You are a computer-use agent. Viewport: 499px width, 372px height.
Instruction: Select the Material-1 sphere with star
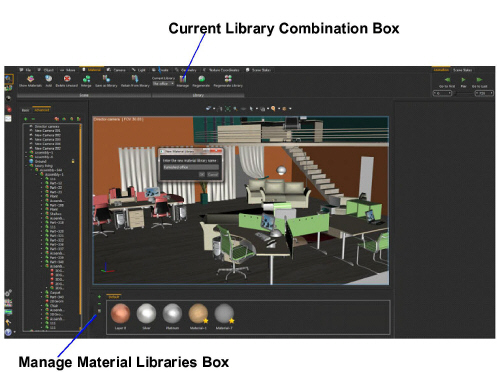pyautogui.click(x=198, y=313)
